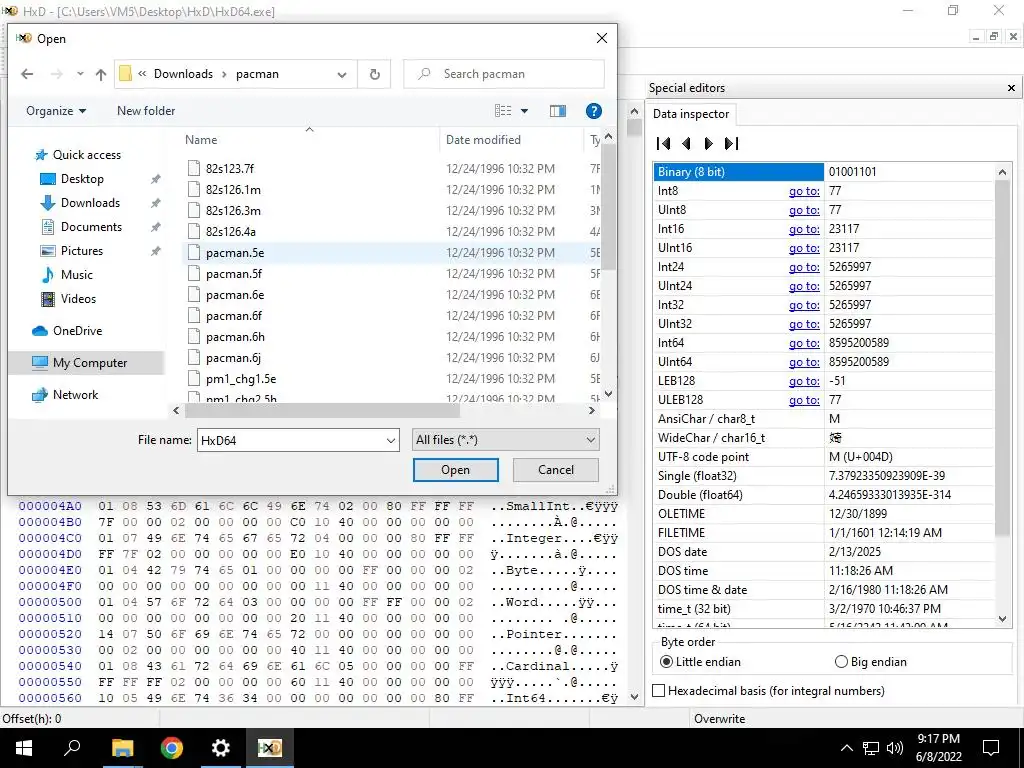The width and height of the screenshot is (1024, 768).
Task: Click the Cancel button
Action: click(x=556, y=470)
